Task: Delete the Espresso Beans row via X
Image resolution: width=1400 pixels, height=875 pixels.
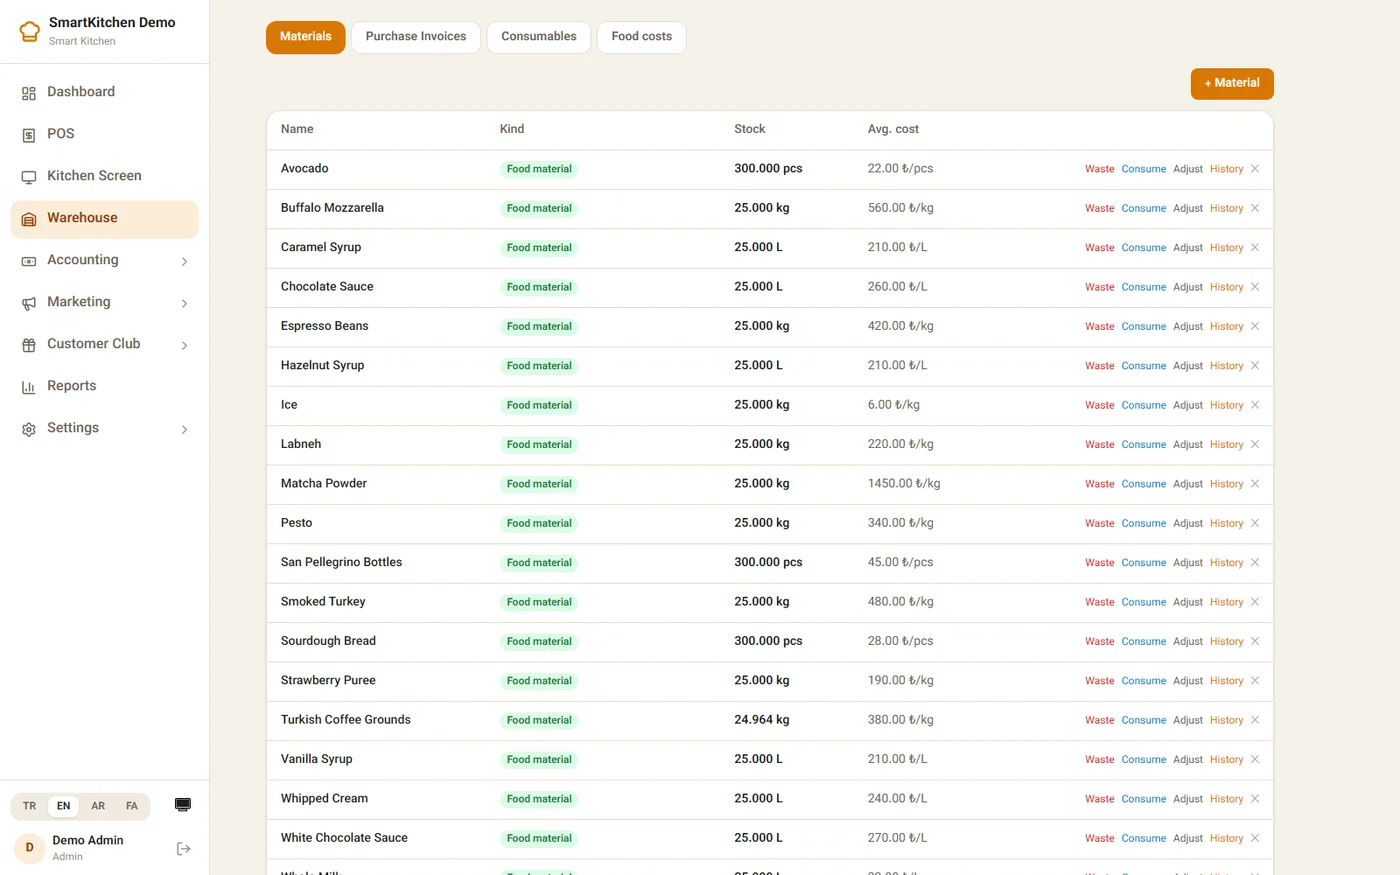Action: click(1255, 326)
